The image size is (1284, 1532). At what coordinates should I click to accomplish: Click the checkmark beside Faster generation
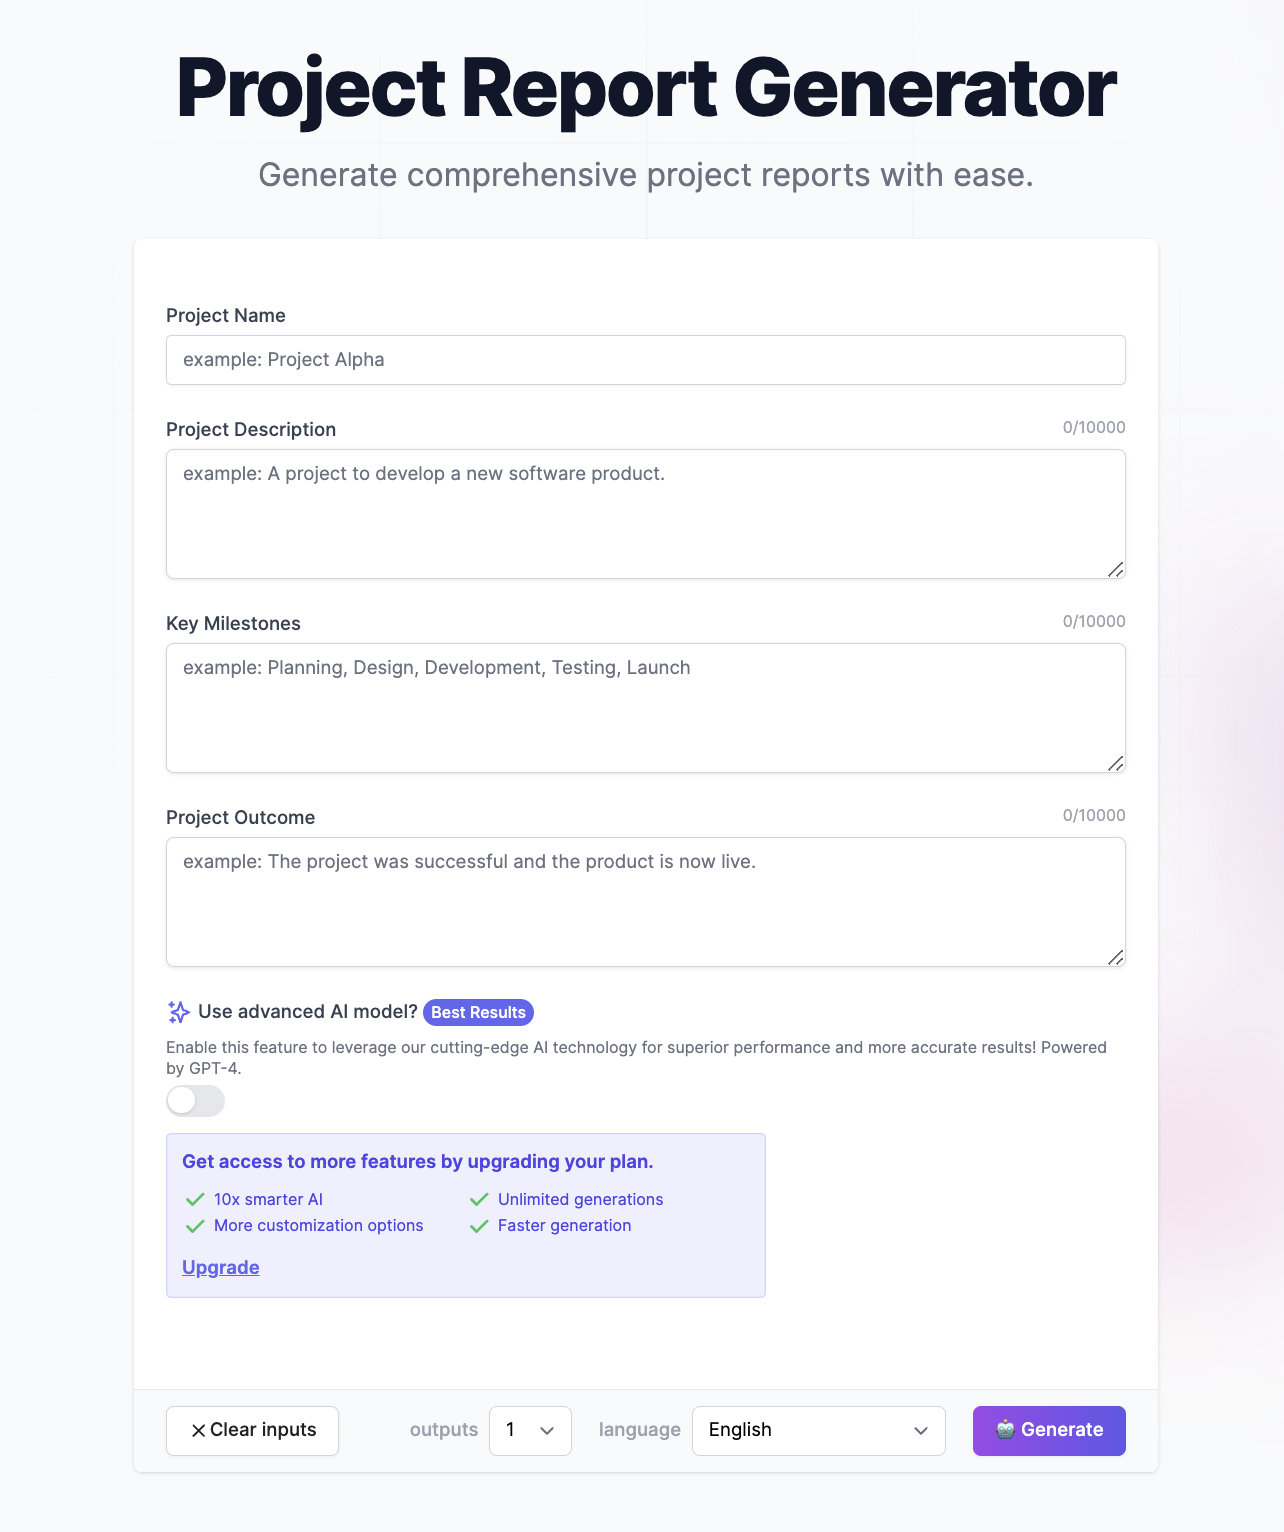pyautogui.click(x=478, y=1225)
